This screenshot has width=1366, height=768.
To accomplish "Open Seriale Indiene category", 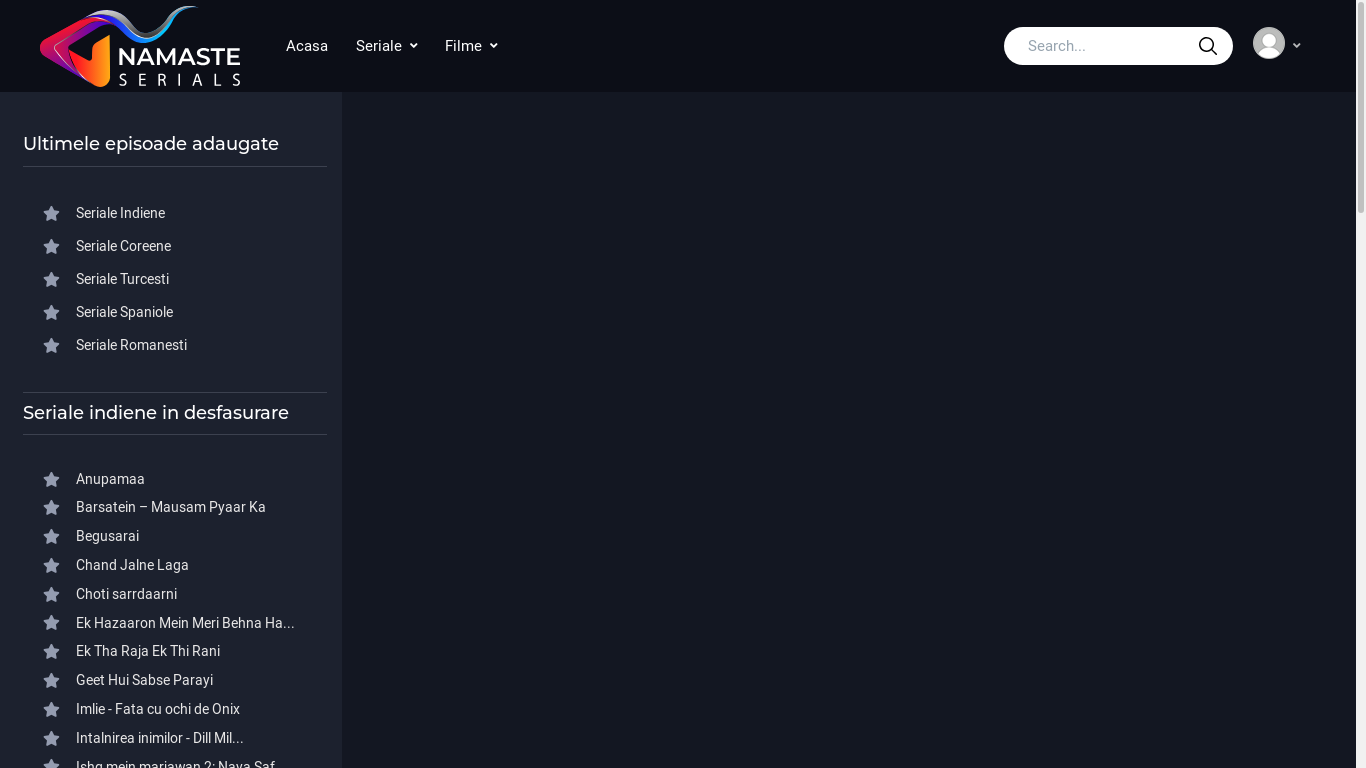I will click(x=120, y=213).
